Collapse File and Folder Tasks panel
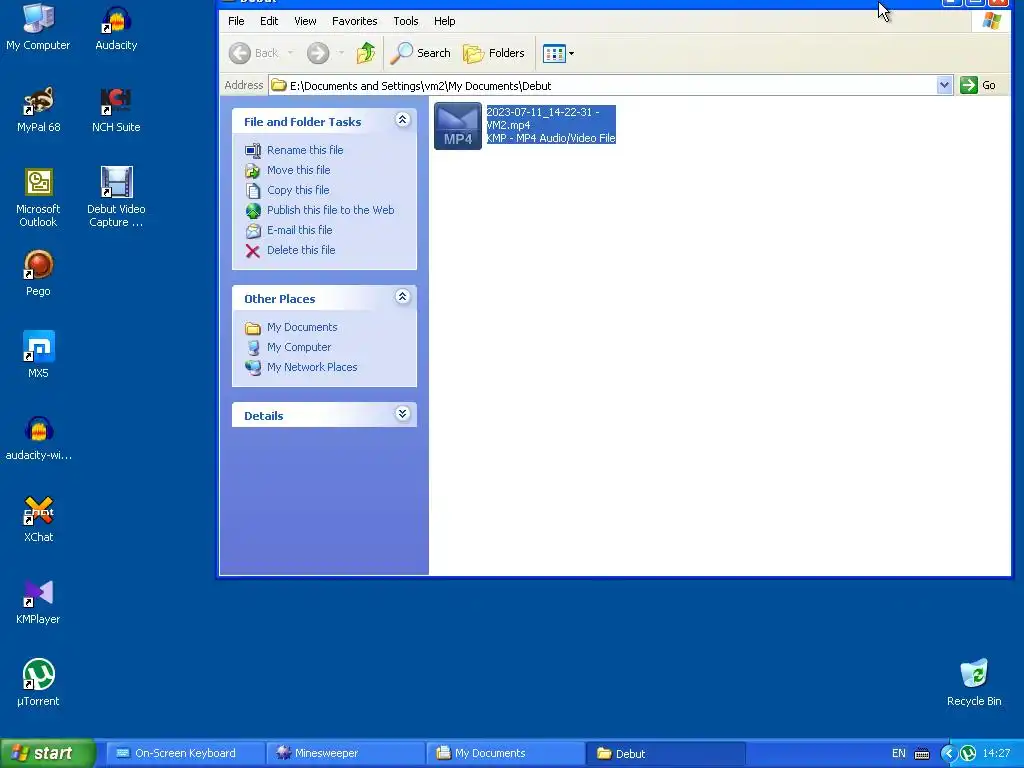The height and width of the screenshot is (768, 1024). point(402,120)
